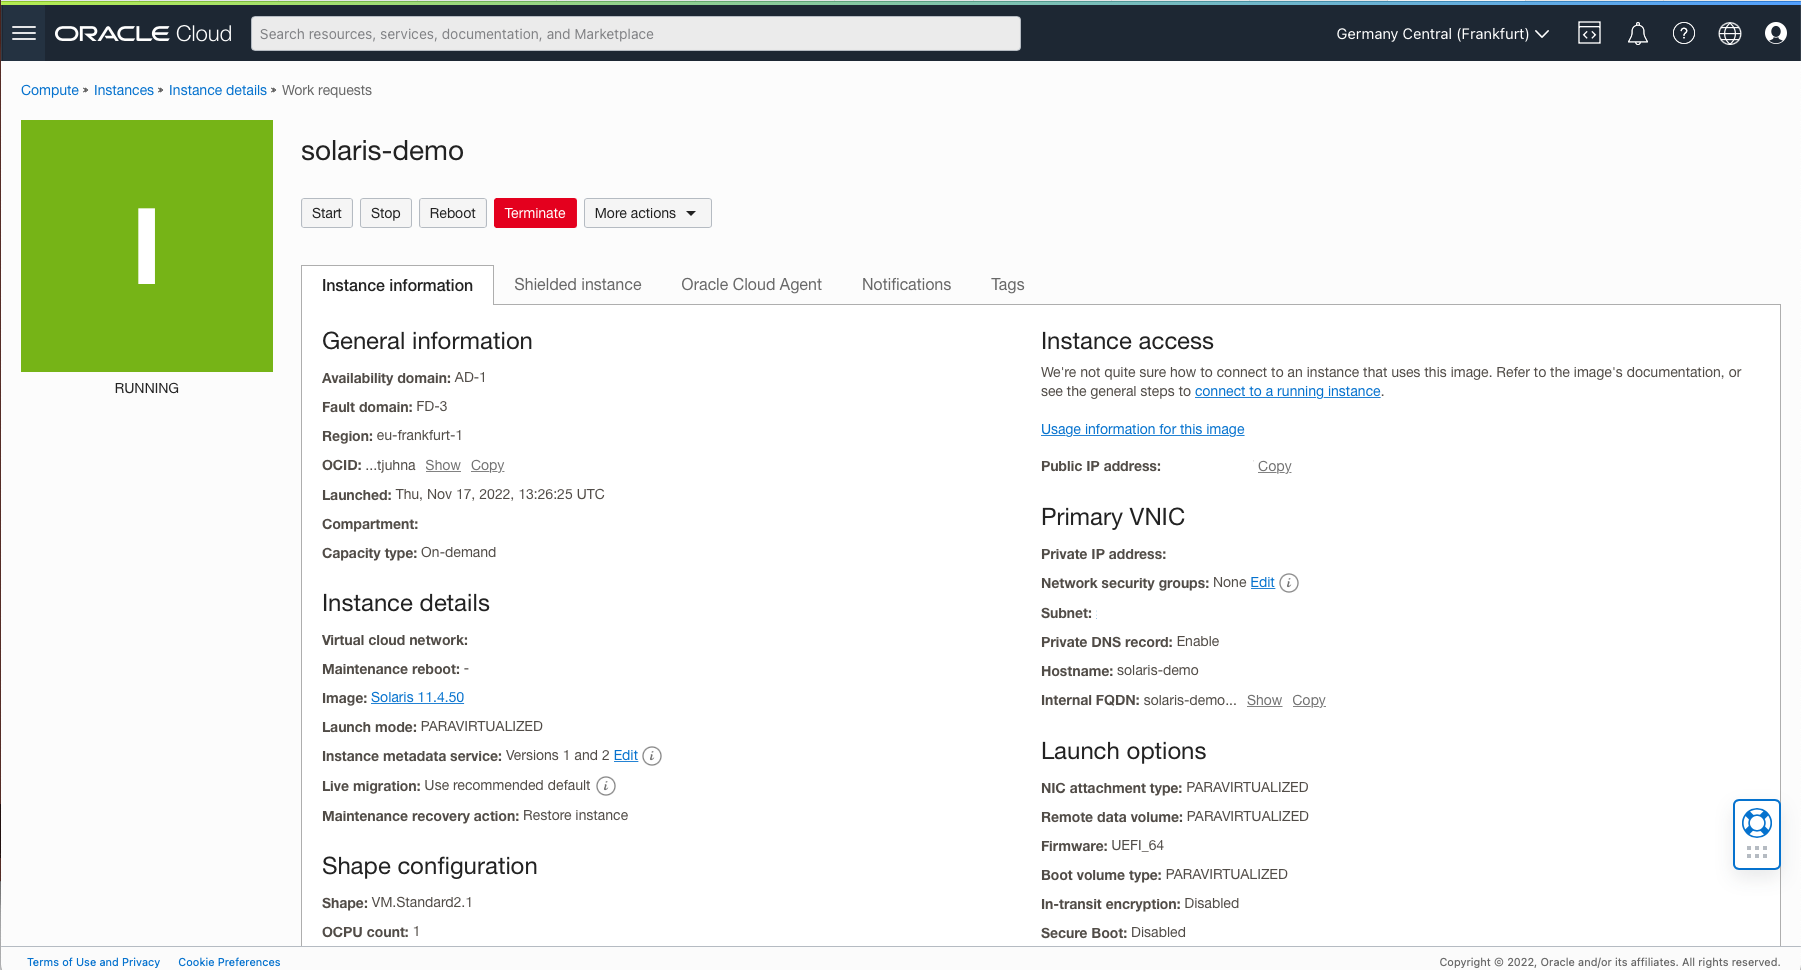Click the 'UEFI_64' firmware value
Image resolution: width=1801 pixels, height=970 pixels.
pyautogui.click(x=1138, y=845)
